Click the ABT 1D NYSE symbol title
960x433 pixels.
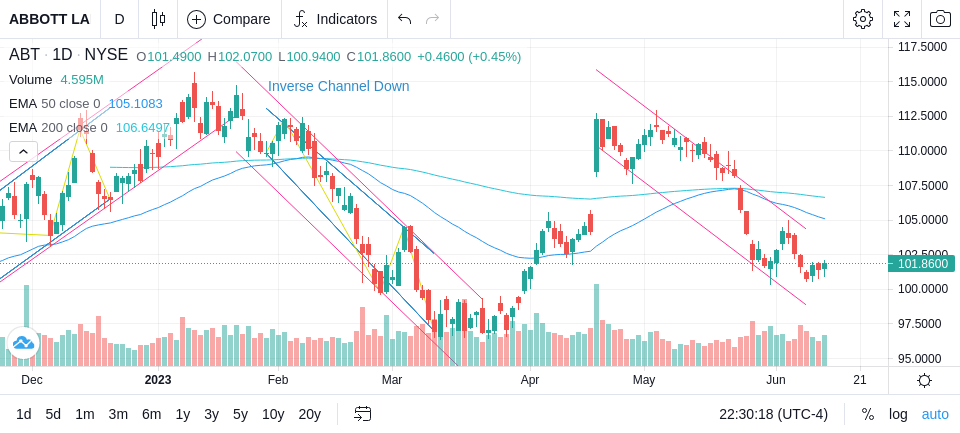(68, 55)
